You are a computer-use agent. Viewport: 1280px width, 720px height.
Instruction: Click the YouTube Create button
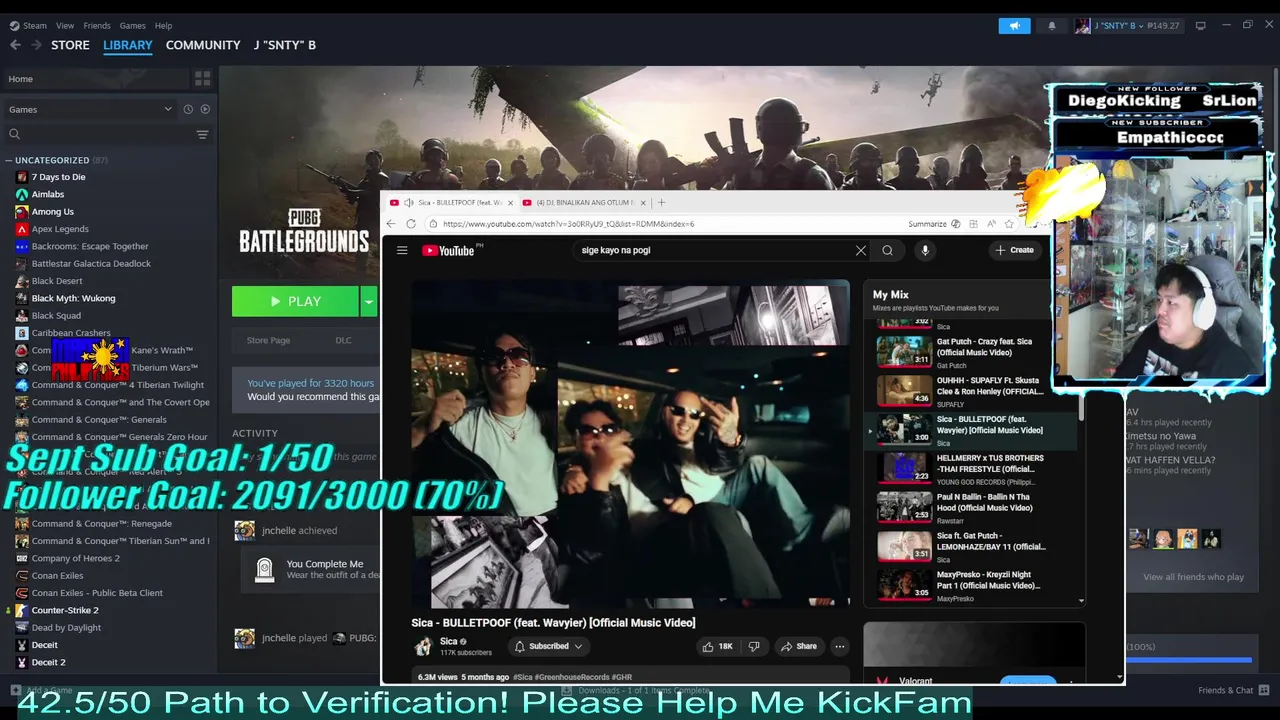(x=1014, y=250)
